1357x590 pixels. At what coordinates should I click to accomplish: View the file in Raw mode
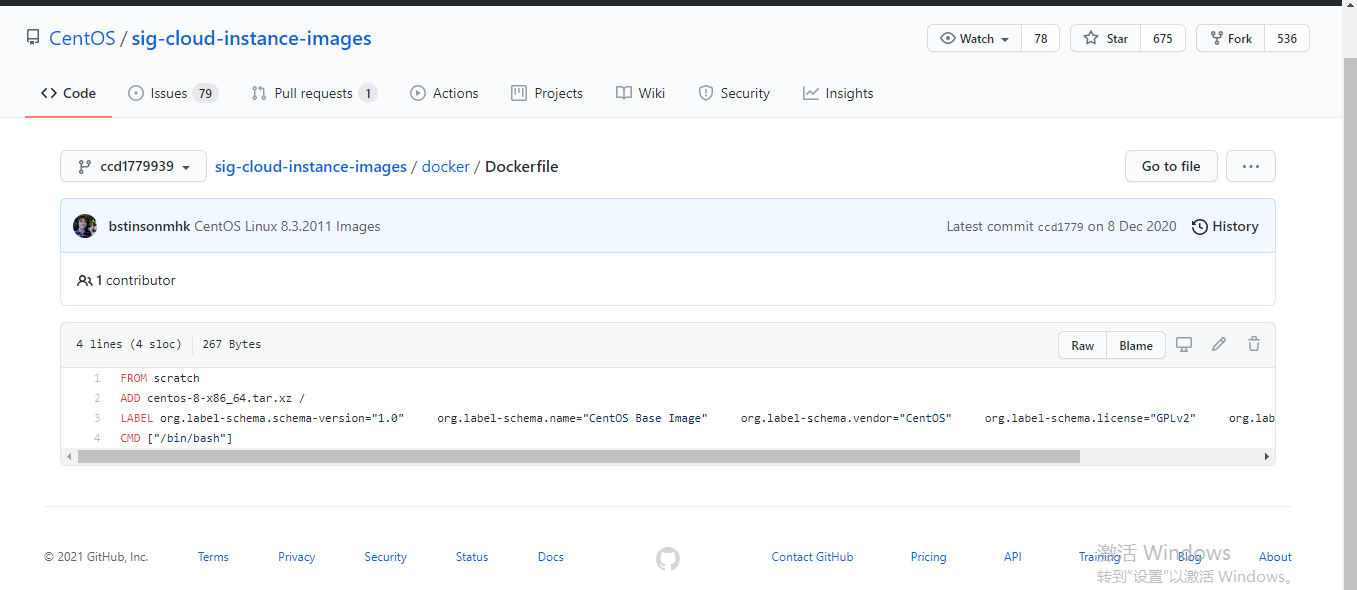(1083, 345)
